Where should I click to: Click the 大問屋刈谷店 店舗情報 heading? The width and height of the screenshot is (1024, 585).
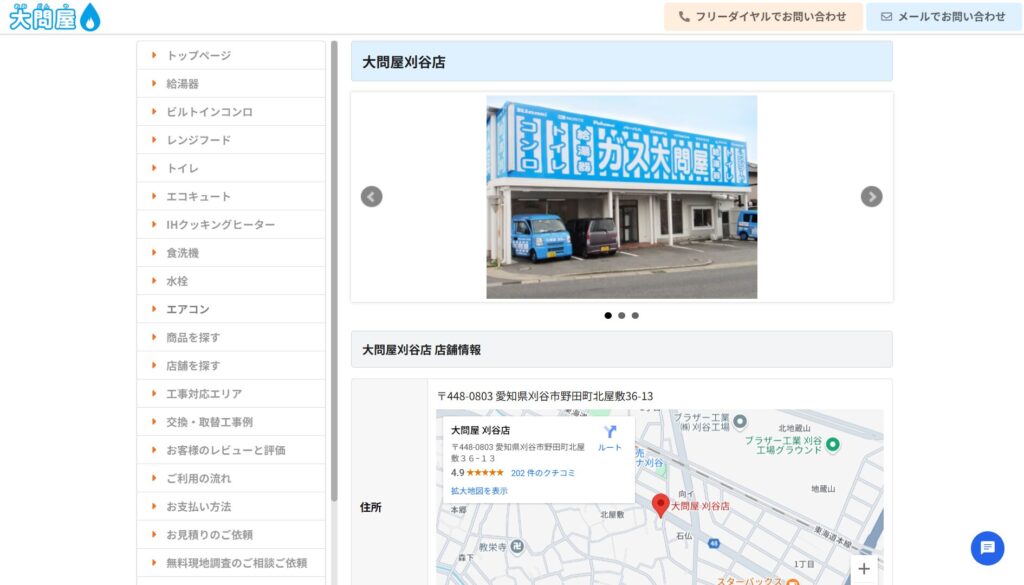(422, 350)
